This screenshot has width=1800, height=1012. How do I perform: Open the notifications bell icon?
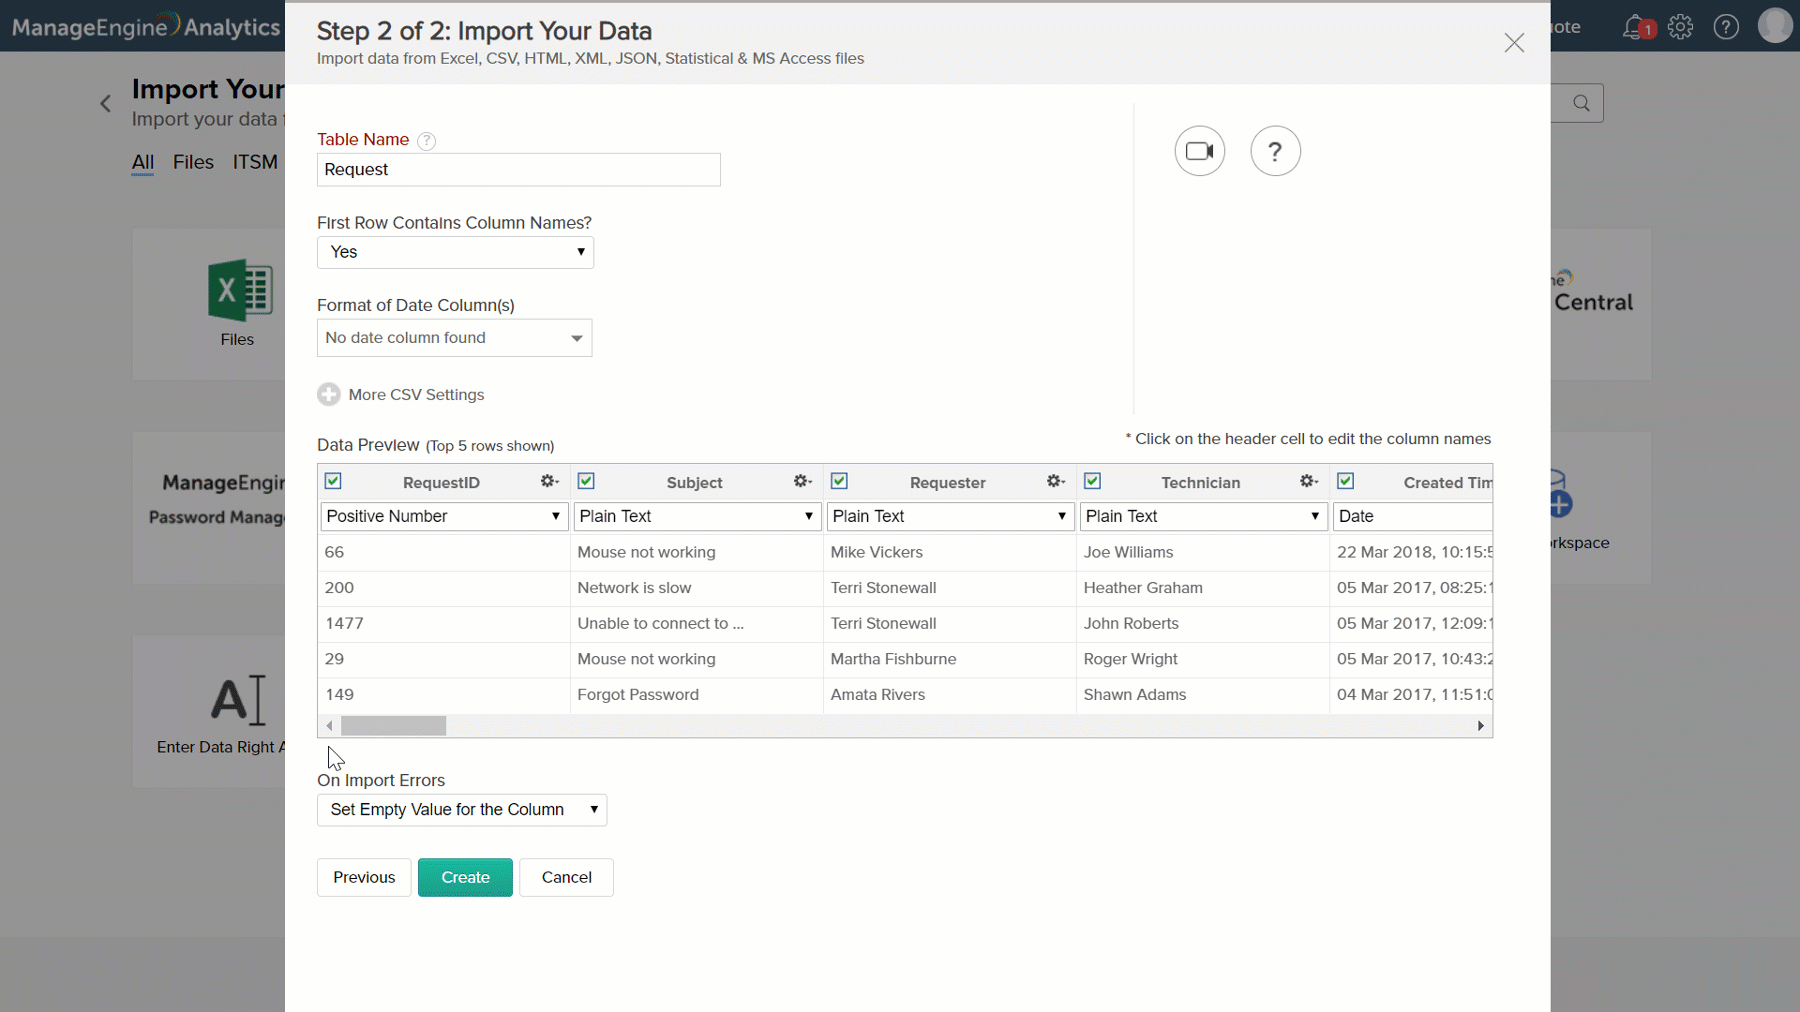click(1634, 27)
